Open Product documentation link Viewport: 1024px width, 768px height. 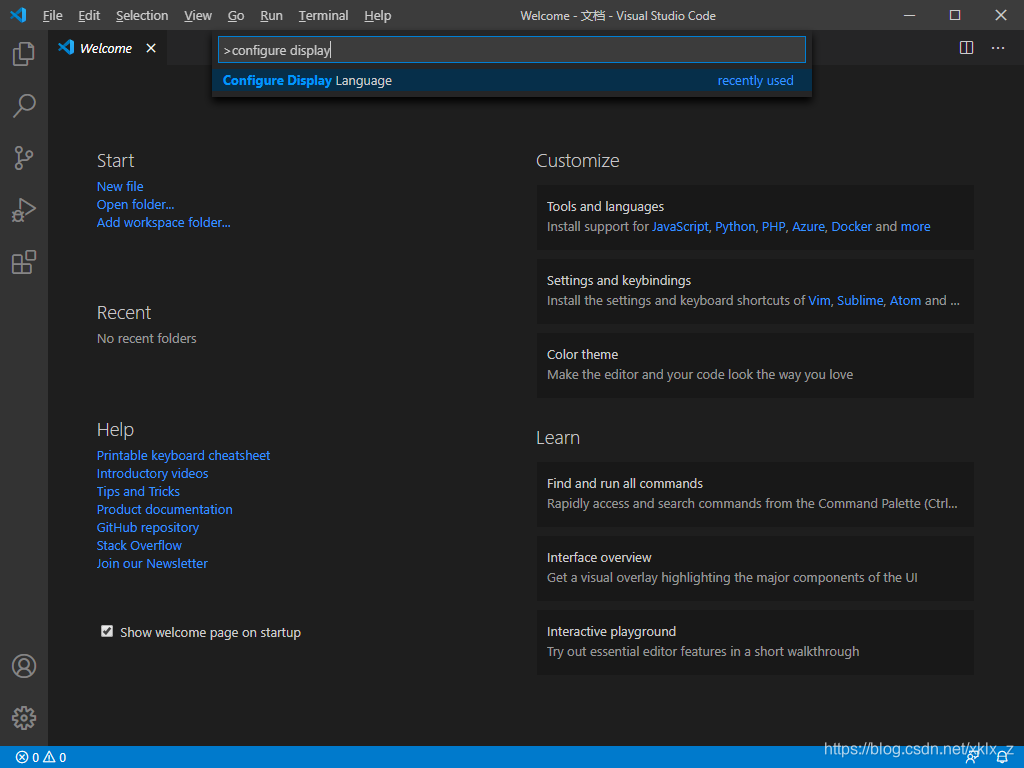point(165,509)
